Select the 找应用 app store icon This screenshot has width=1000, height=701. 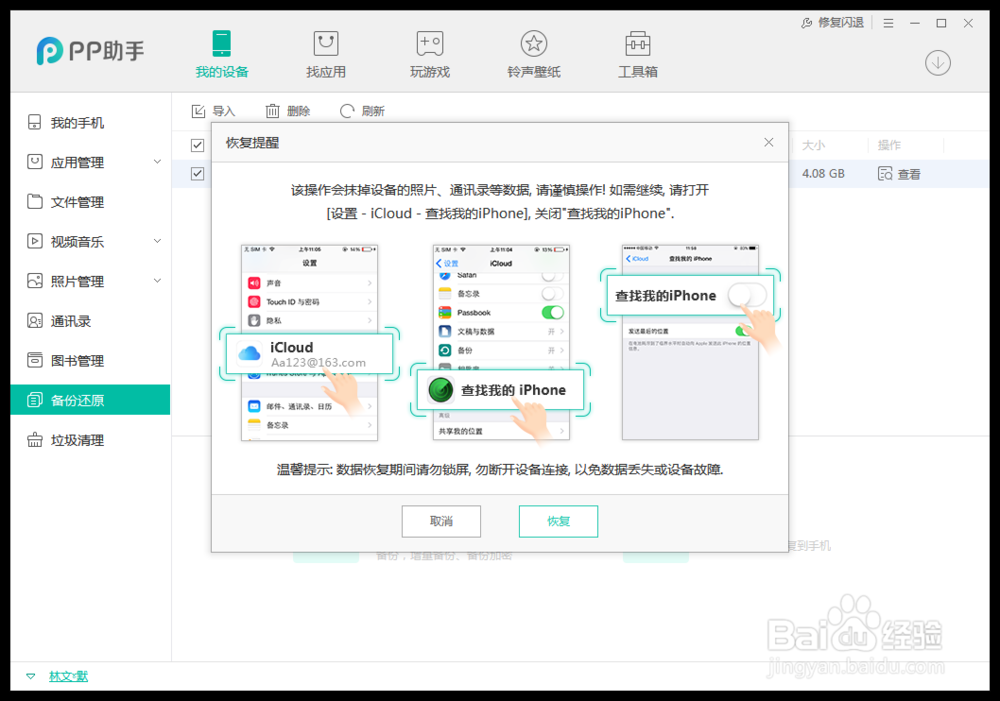click(x=325, y=52)
